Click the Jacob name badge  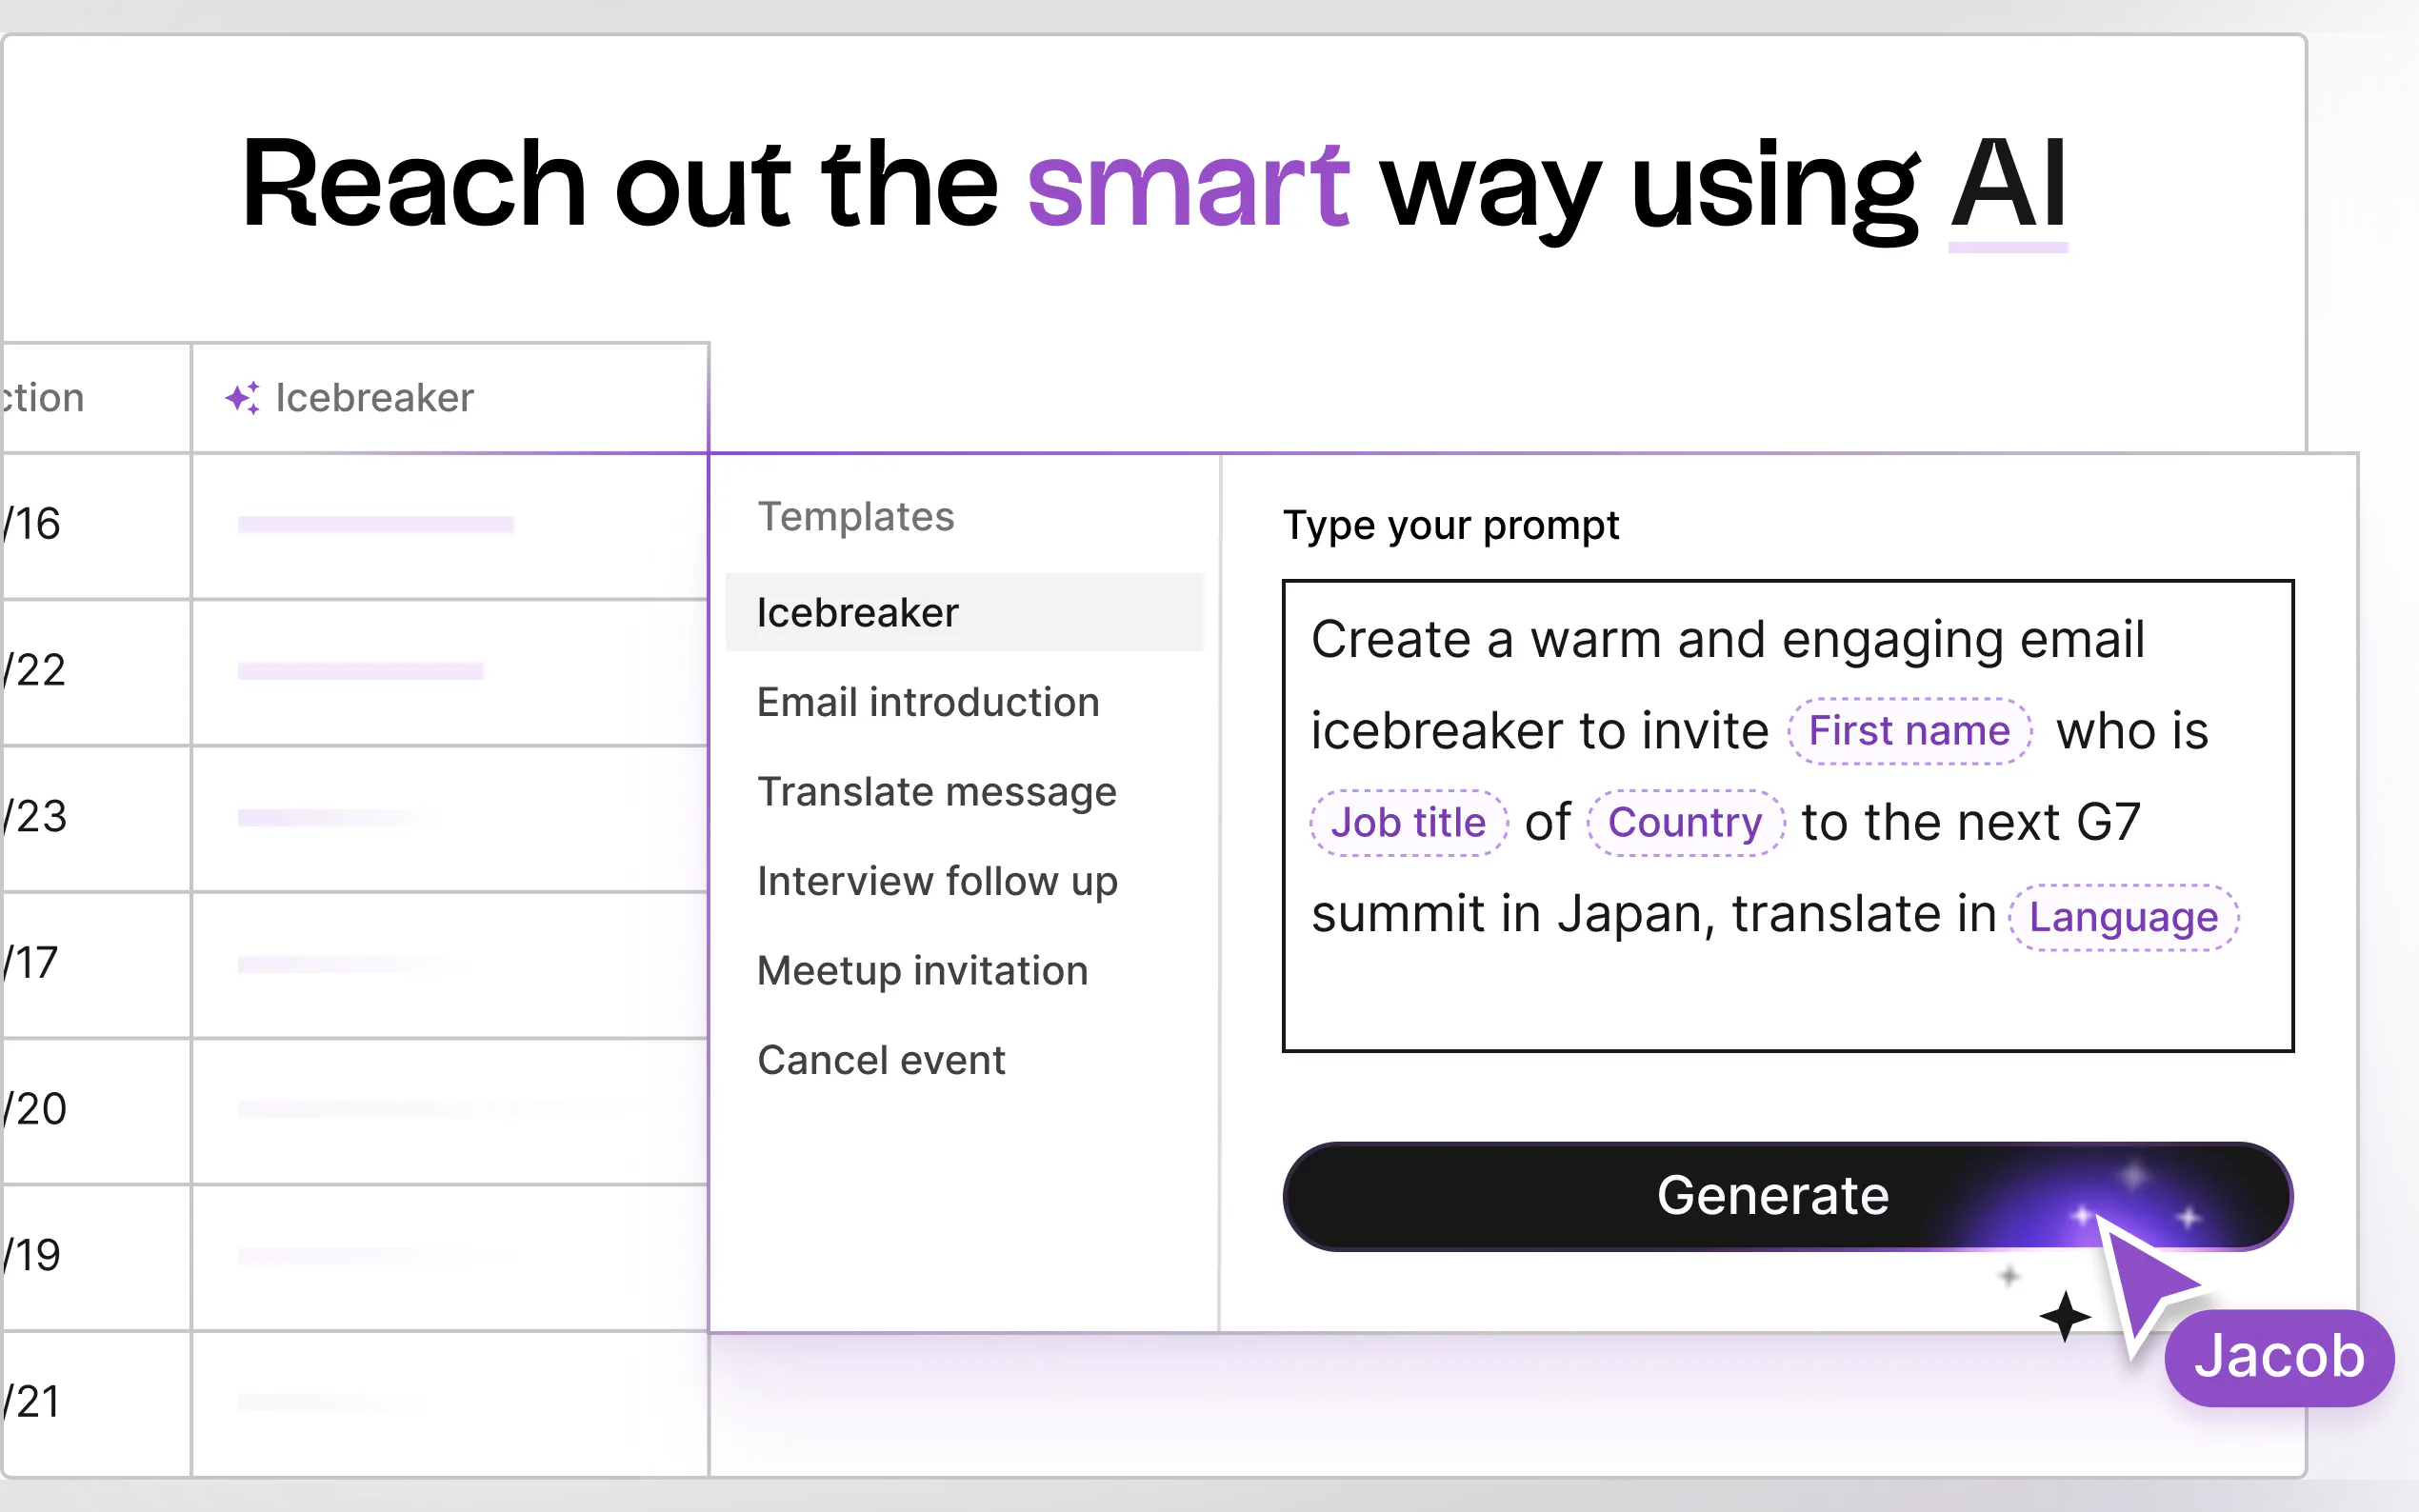point(2278,1357)
